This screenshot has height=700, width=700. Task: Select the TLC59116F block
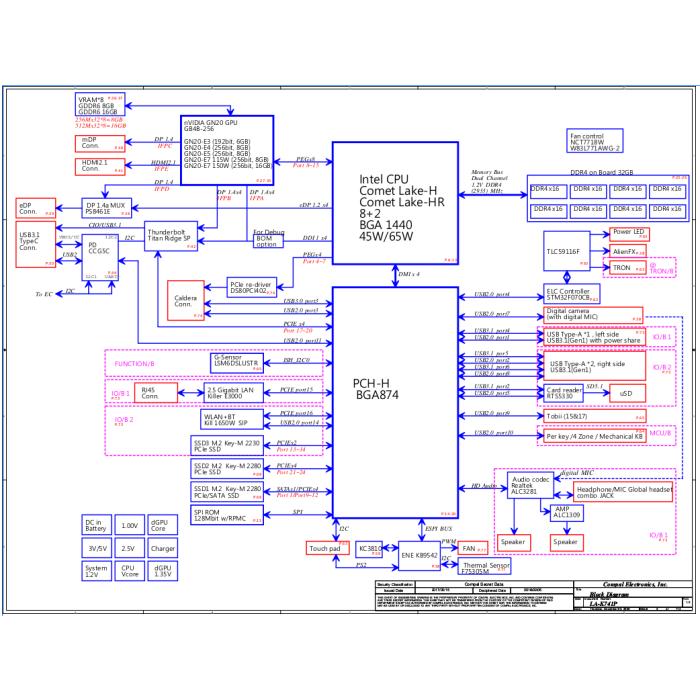[x=567, y=251]
